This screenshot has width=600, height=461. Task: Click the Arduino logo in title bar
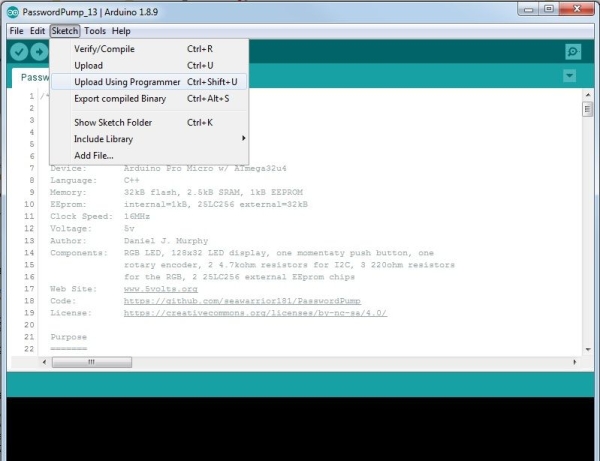(13, 12)
